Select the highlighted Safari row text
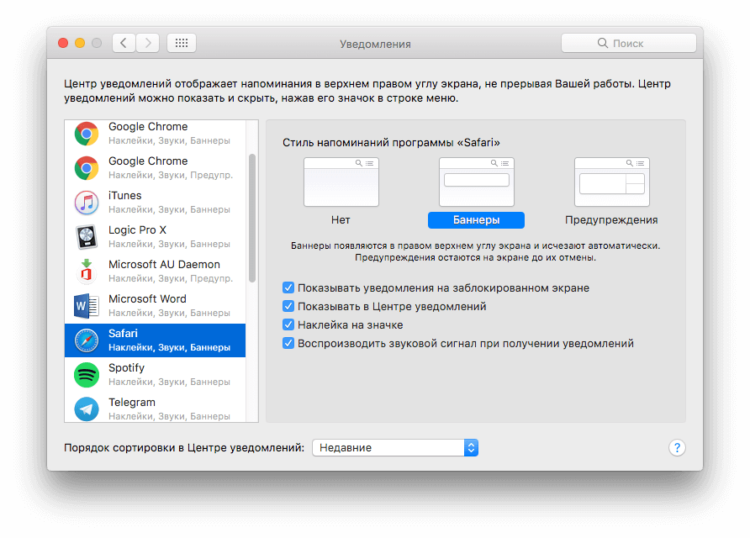This screenshot has height=538, width=750. [x=169, y=340]
